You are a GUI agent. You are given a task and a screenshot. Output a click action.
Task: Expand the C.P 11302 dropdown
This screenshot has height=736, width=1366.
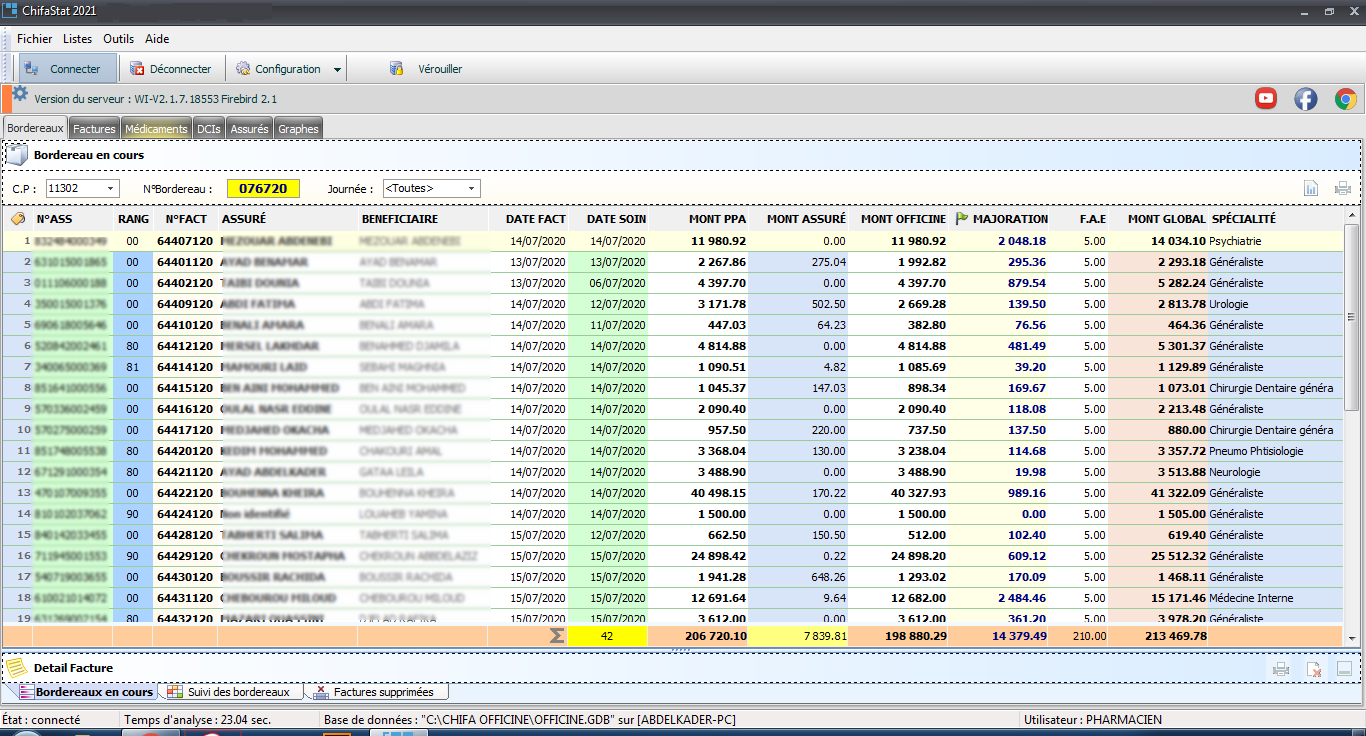point(110,188)
